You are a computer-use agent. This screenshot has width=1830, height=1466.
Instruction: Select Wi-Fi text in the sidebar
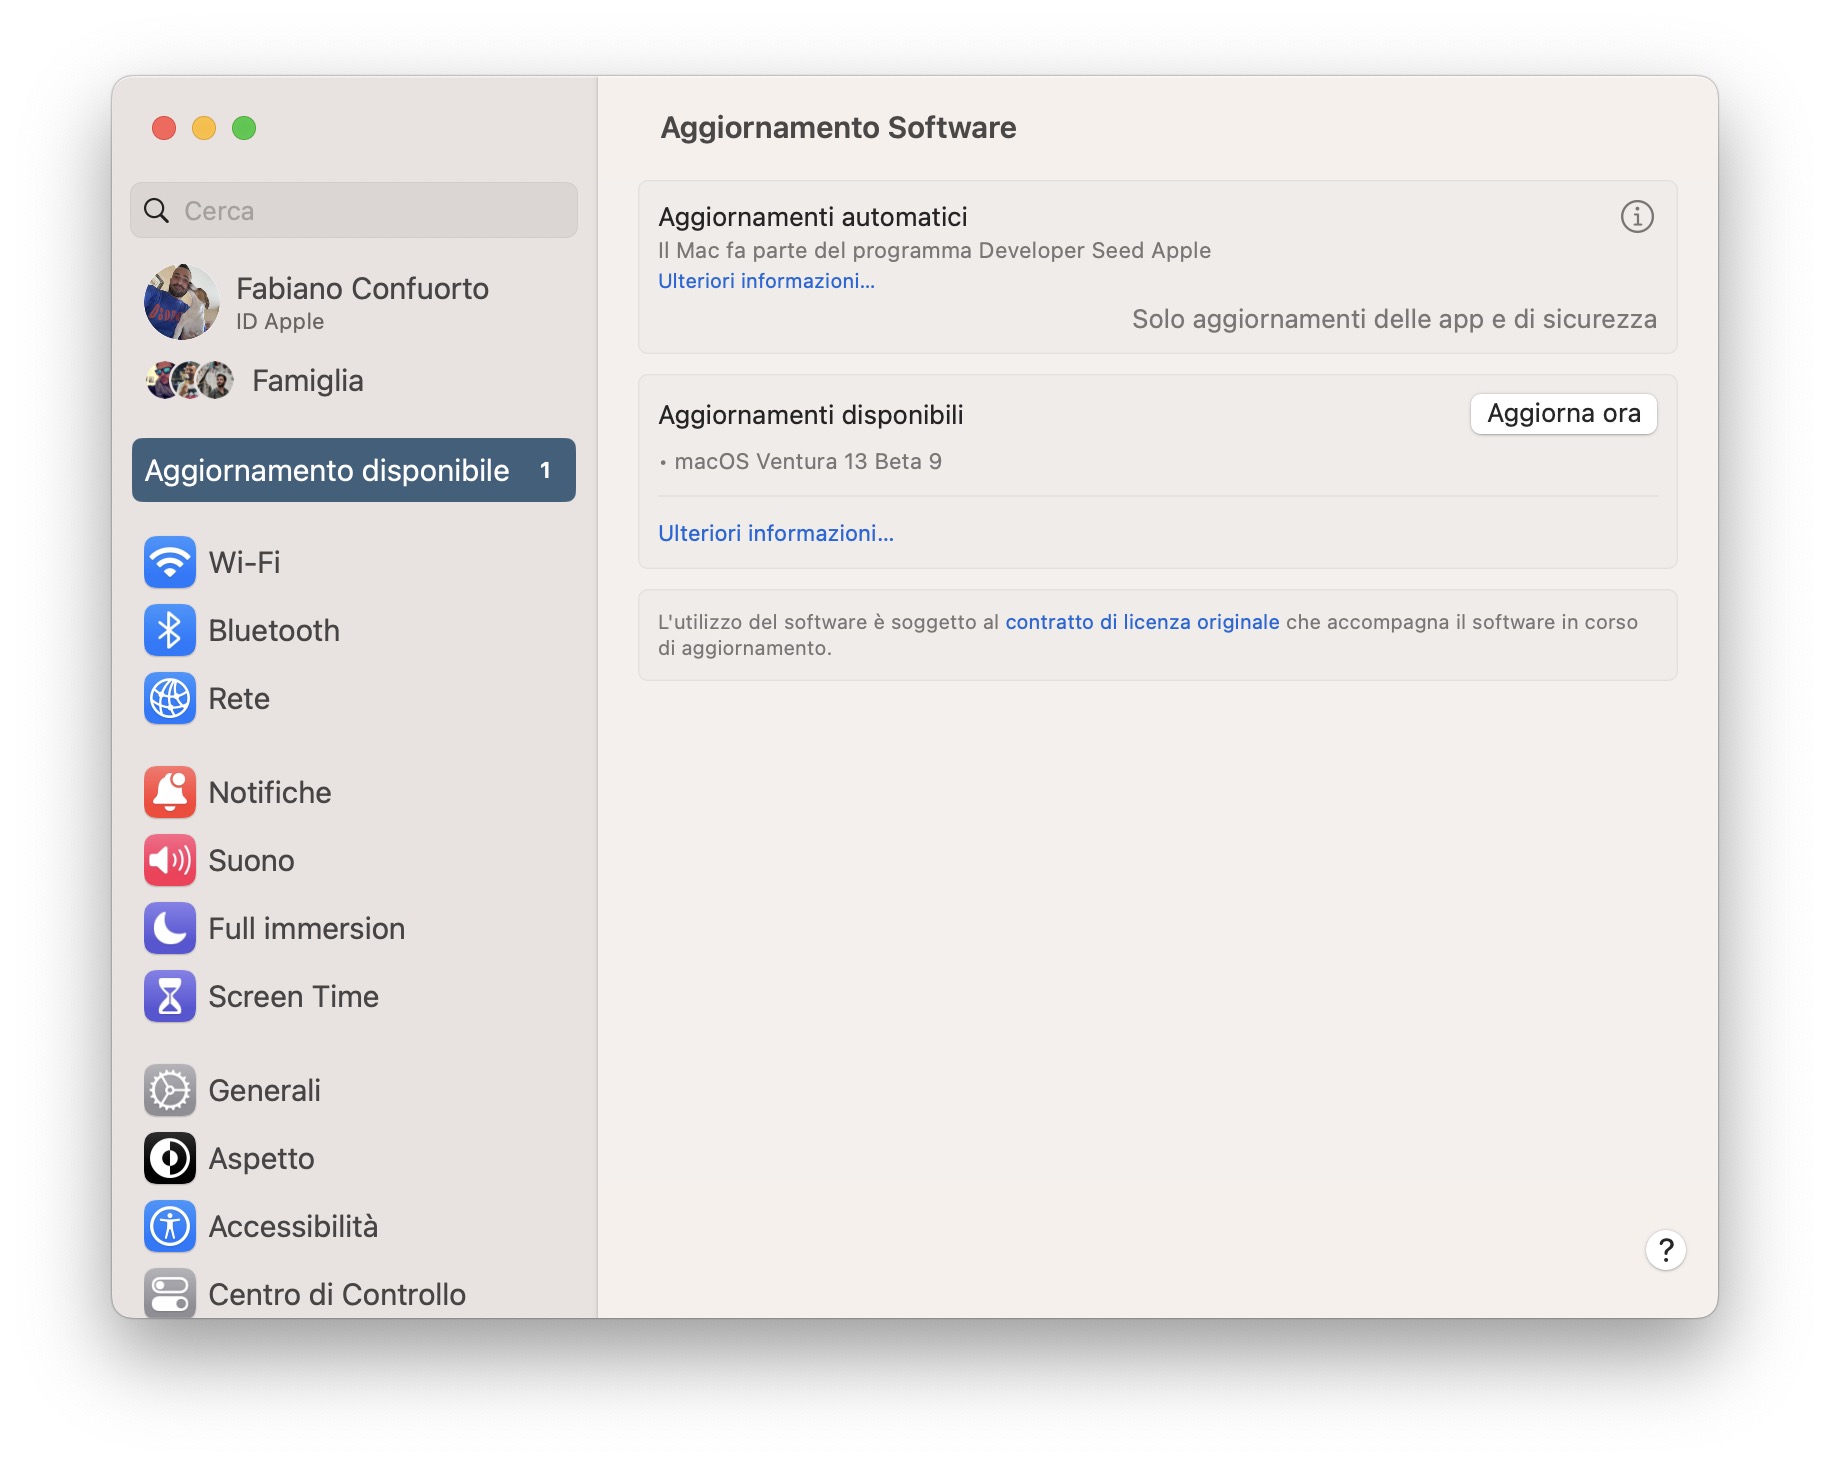[244, 563]
